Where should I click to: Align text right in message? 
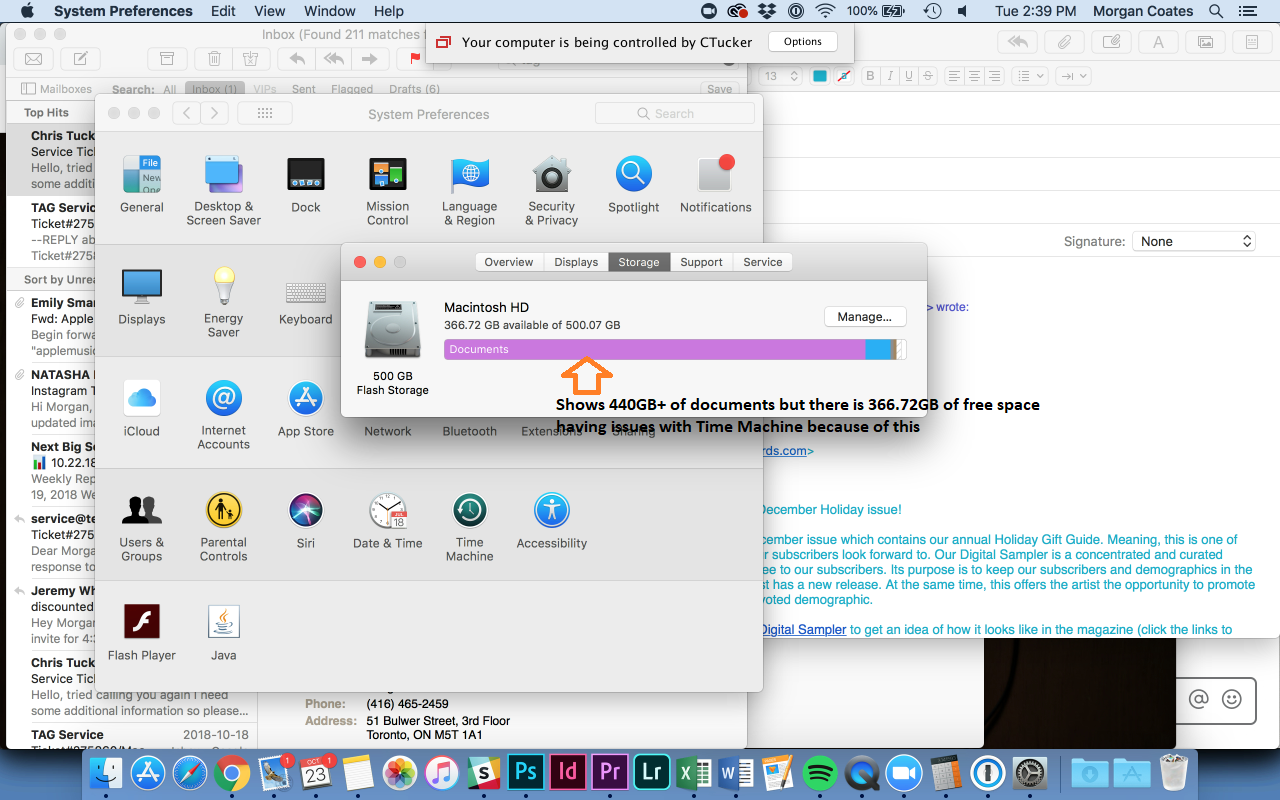[x=994, y=76]
